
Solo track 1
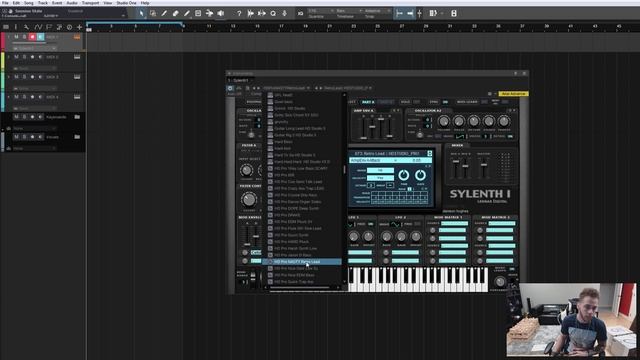pos(24,37)
